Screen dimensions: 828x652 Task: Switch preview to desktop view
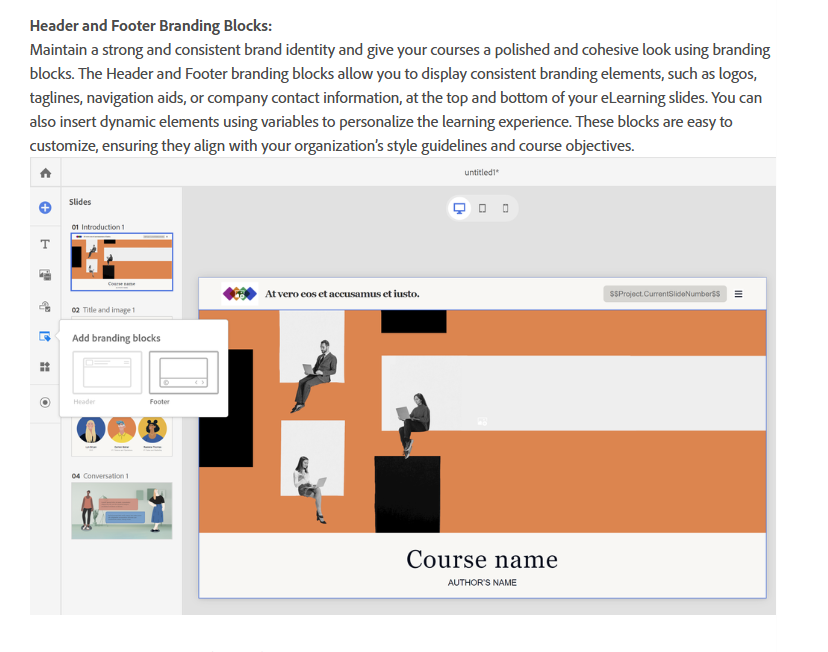pos(459,208)
